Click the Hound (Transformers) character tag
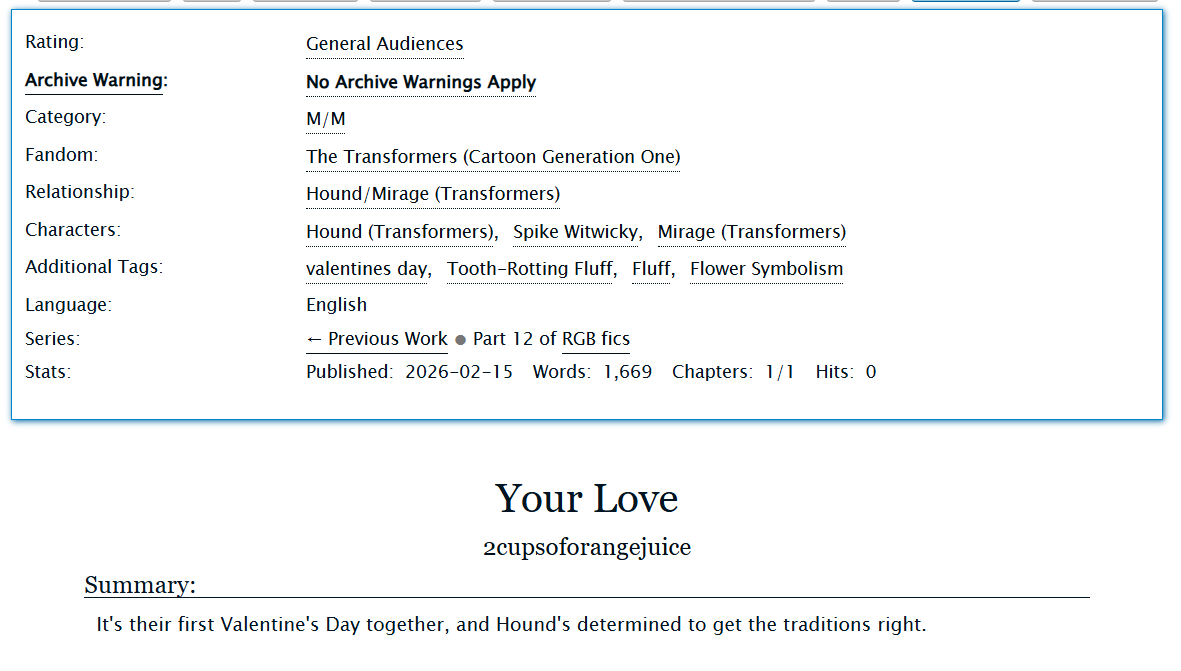 pos(400,232)
